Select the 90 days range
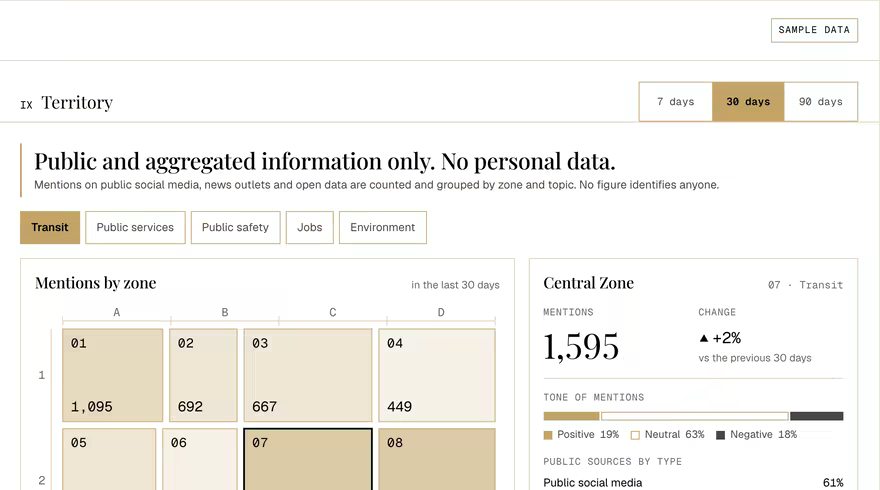This screenshot has height=490, width=880. (x=821, y=102)
